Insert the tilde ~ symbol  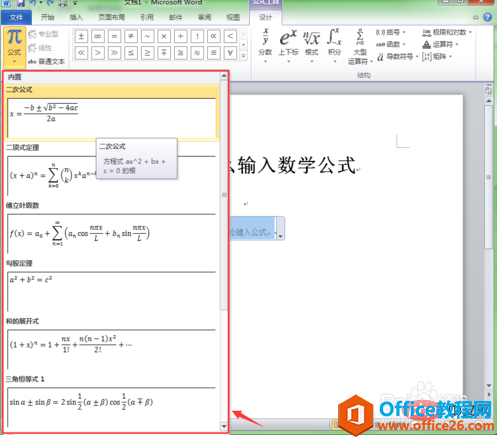point(147,36)
